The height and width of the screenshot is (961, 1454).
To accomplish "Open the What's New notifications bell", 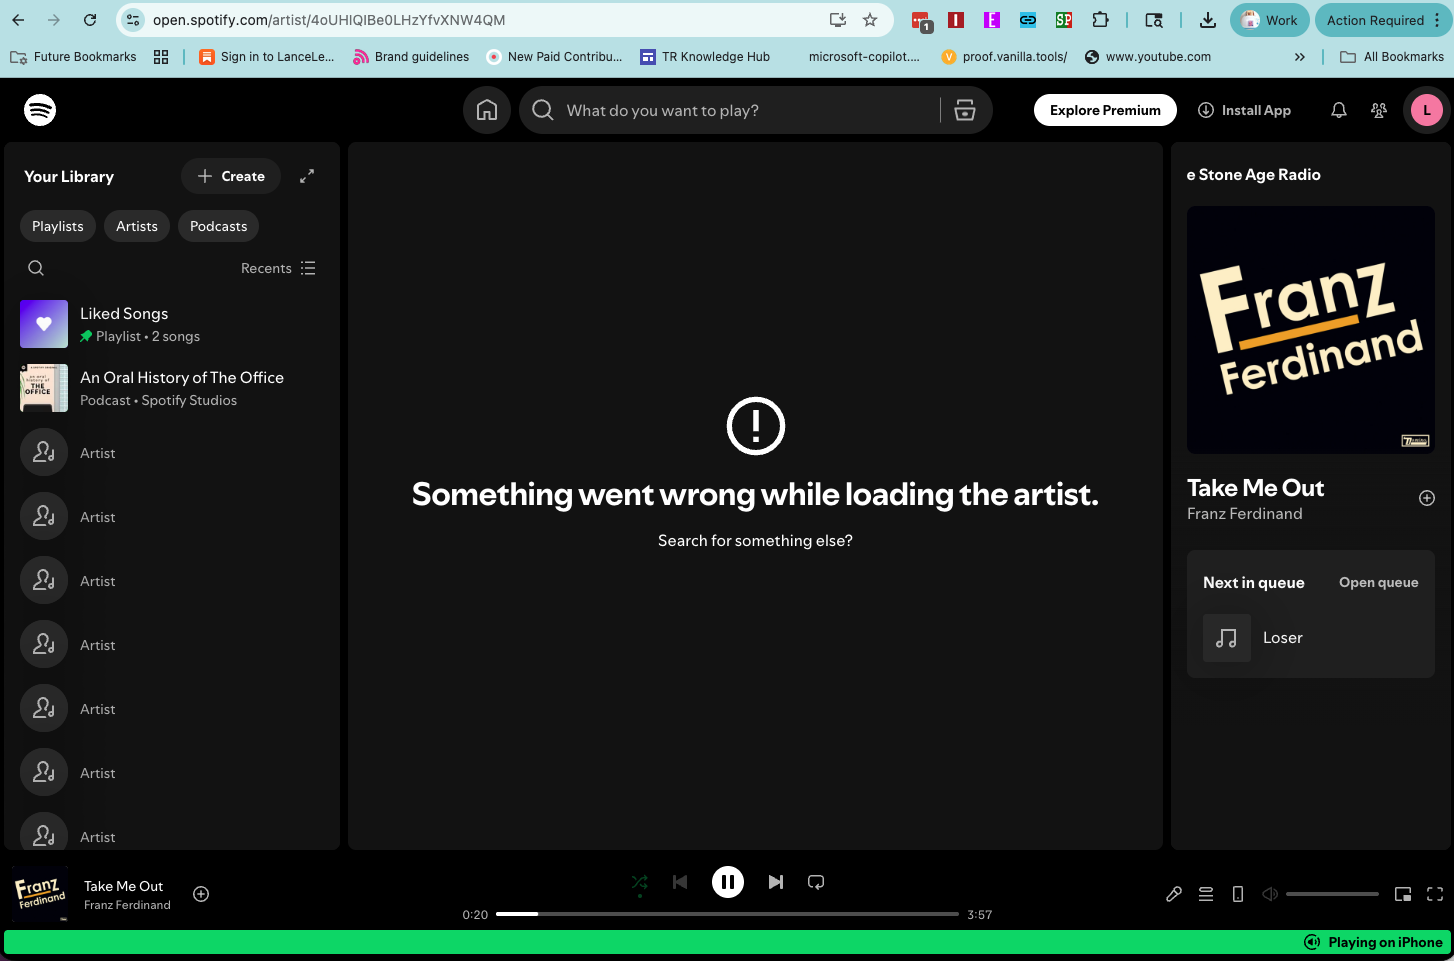I will pos(1339,110).
